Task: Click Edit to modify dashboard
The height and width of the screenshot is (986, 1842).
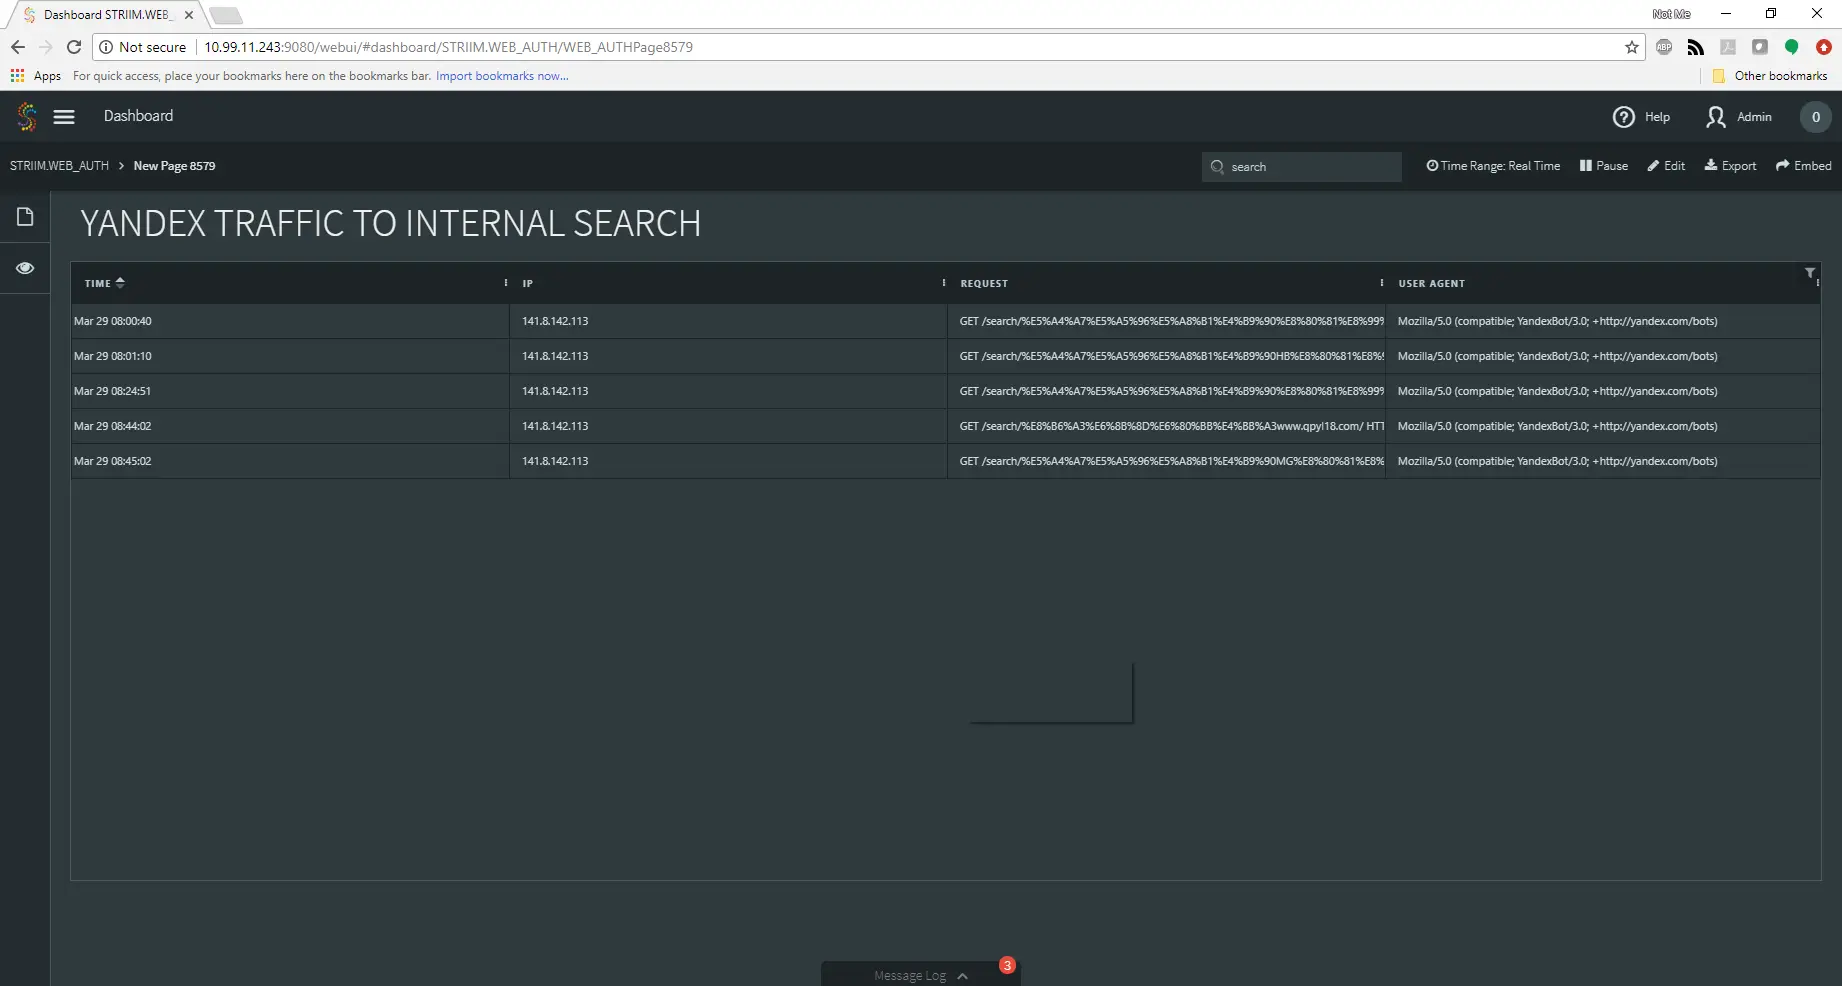Action: 1666,166
